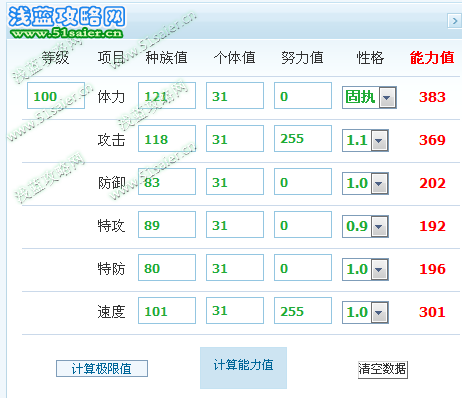Click the right arrow icon at top corner
462x398 pixels.
[454, 21]
